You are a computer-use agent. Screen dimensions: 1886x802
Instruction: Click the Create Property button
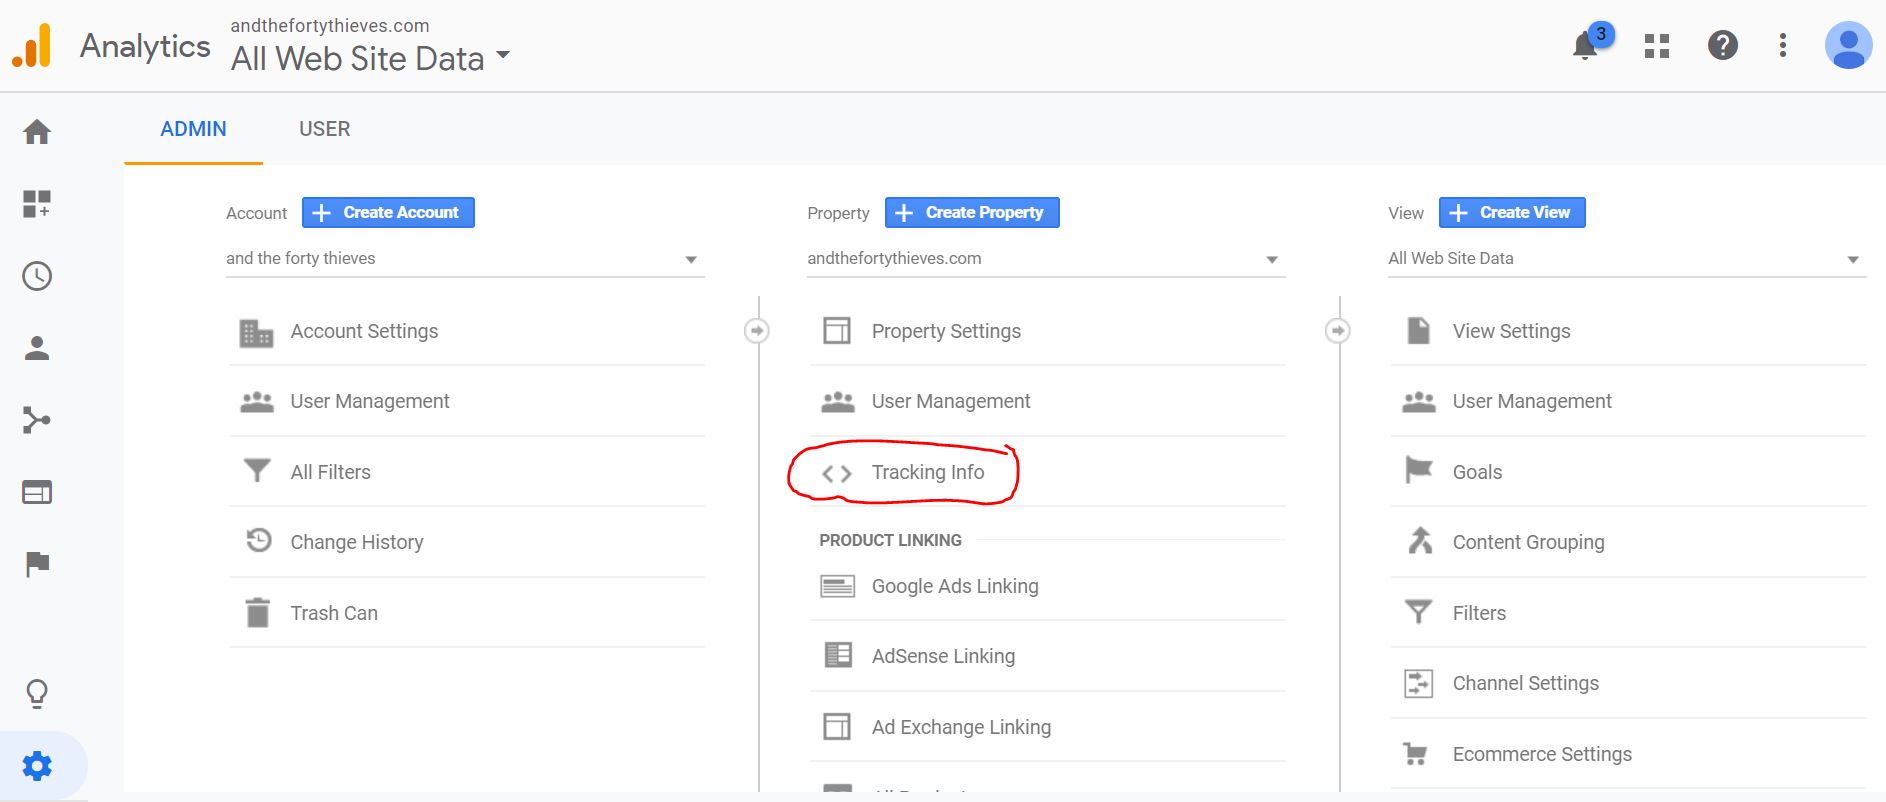(x=972, y=212)
